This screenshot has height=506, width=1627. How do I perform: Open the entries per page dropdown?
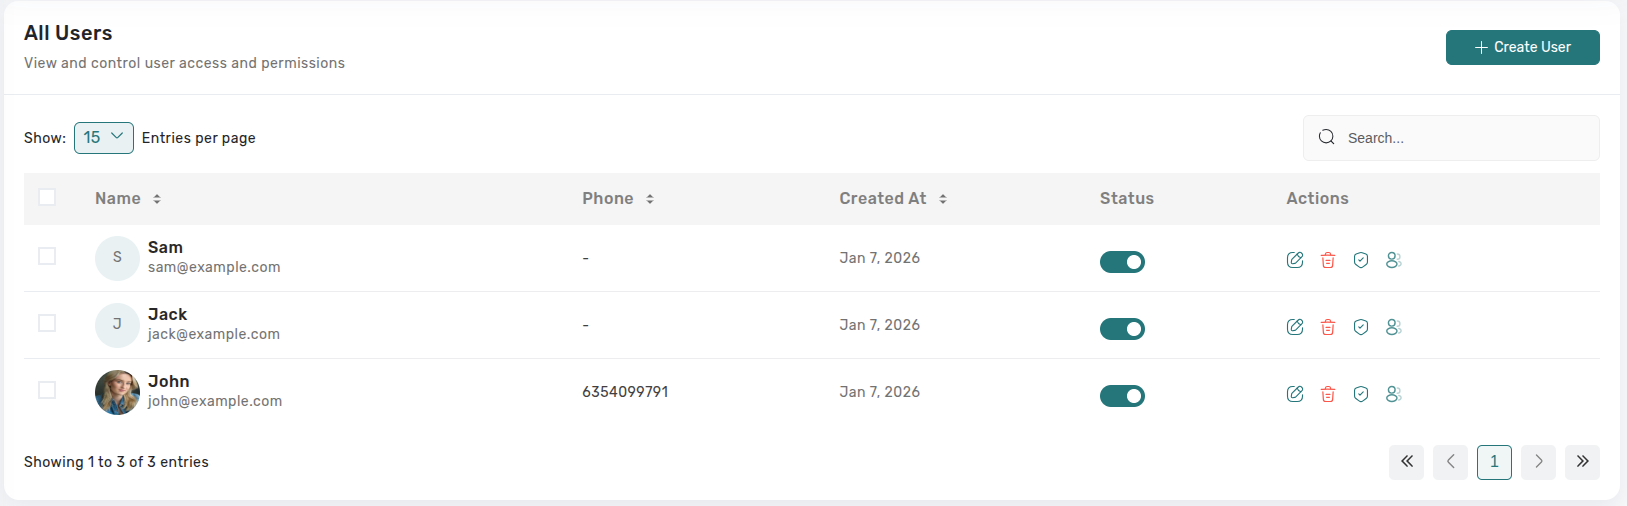coord(104,138)
